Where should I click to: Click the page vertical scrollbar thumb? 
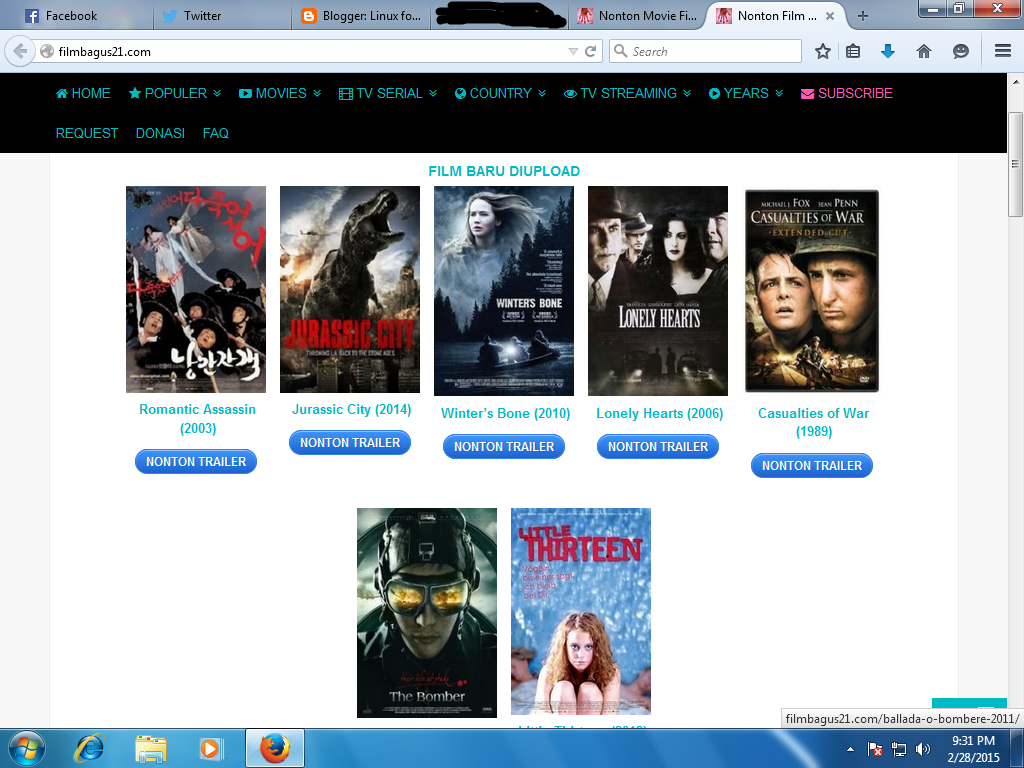1015,164
